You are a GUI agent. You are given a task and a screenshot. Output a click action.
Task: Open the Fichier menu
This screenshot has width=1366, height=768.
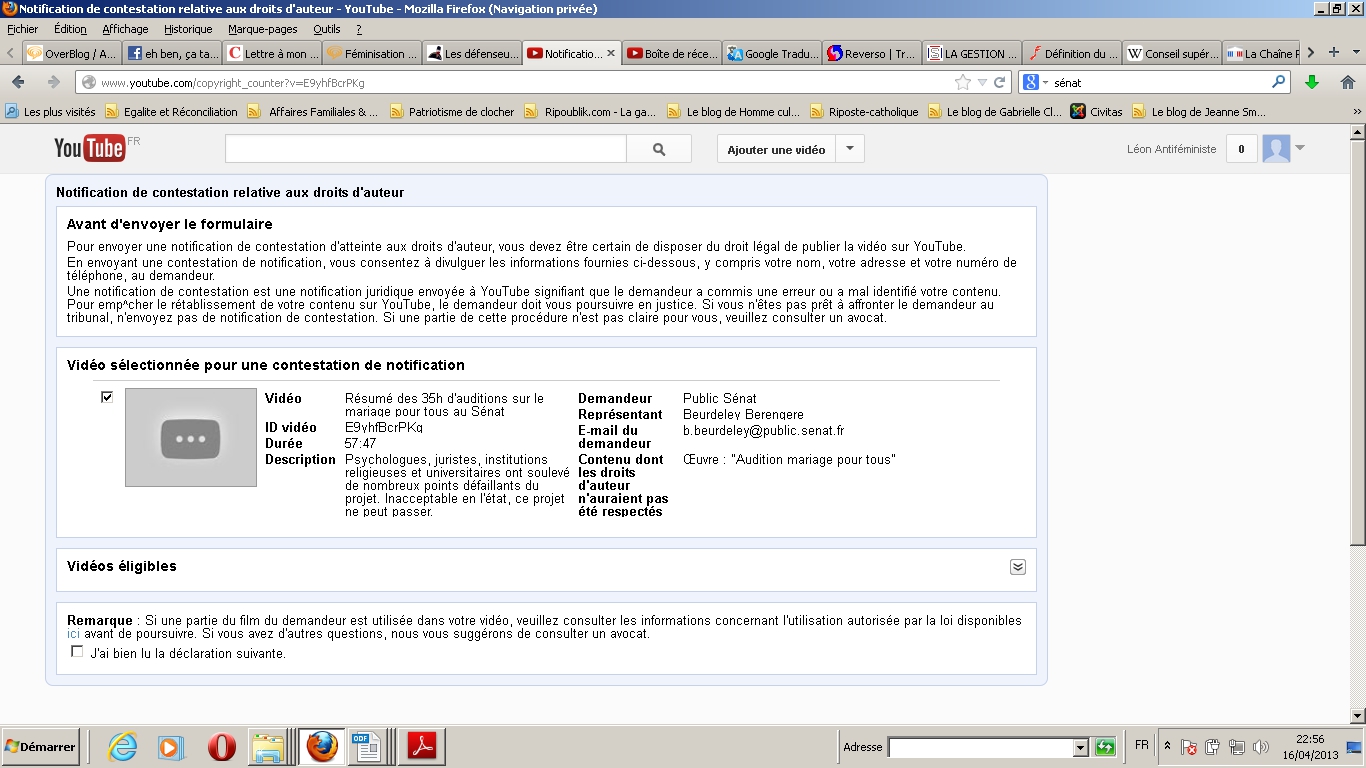tap(22, 29)
